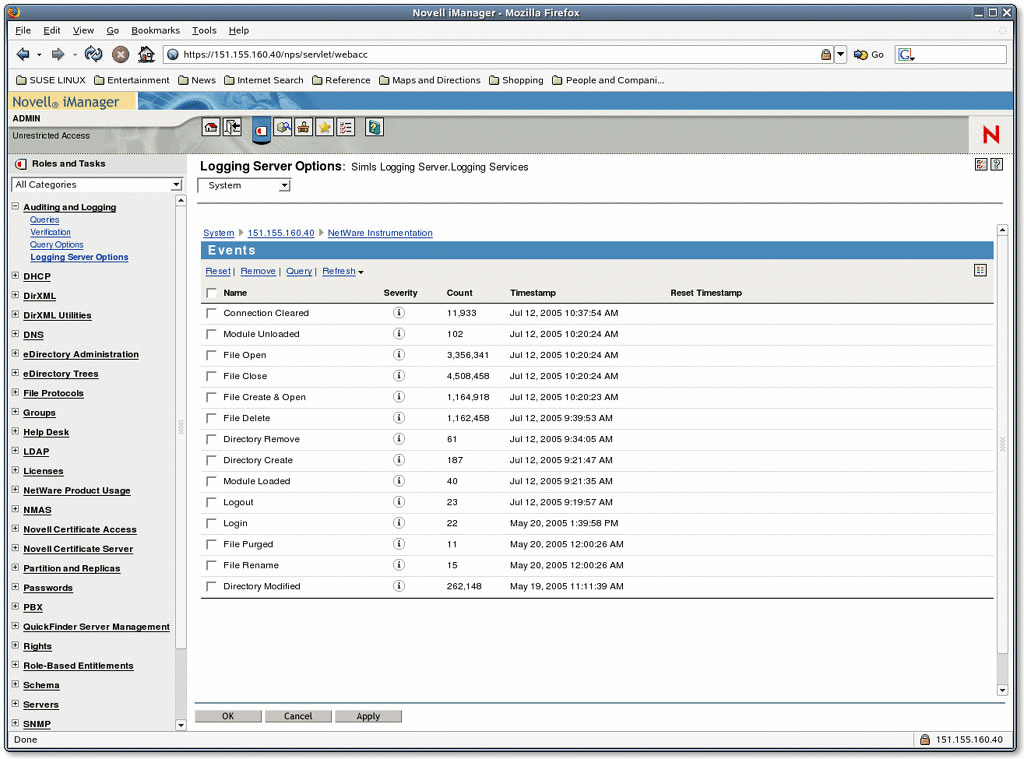Click the padlock icon in the address bar
Viewport: 1024px width, 759px height.
(826, 55)
